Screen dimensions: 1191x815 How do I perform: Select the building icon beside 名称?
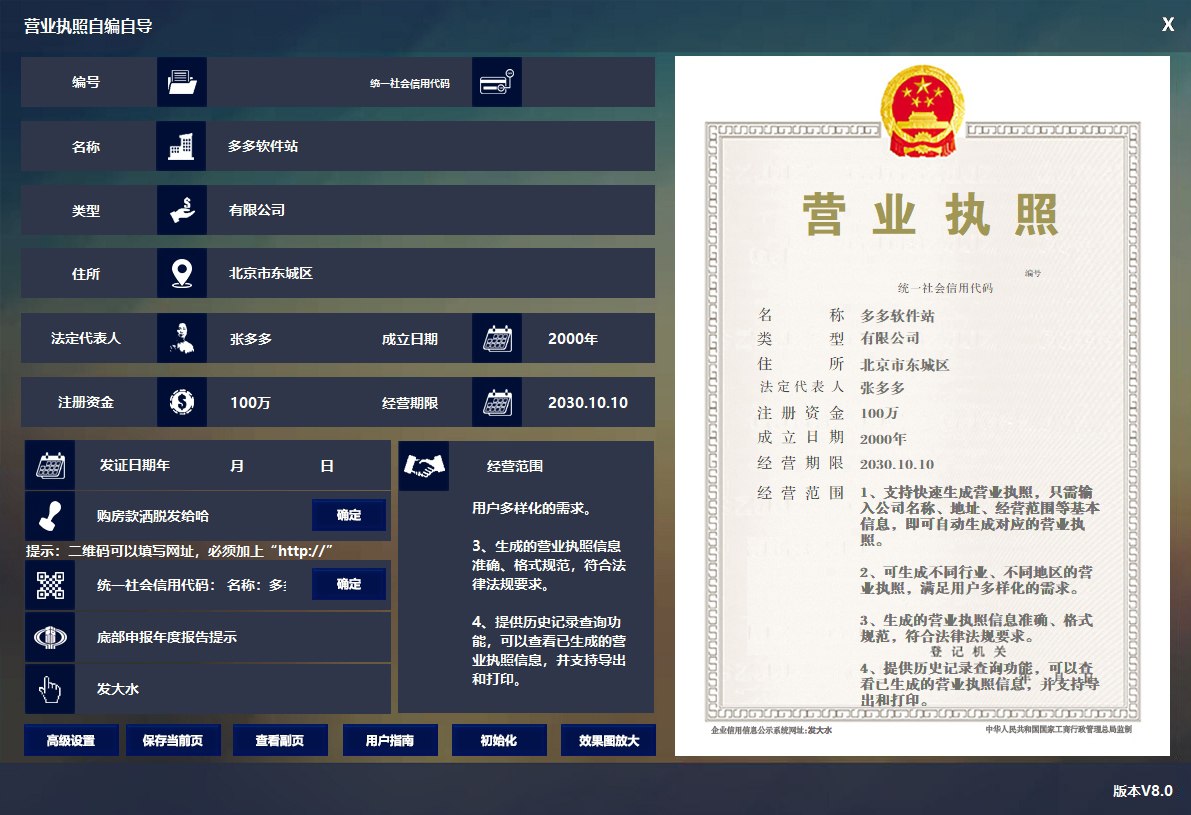[181, 146]
